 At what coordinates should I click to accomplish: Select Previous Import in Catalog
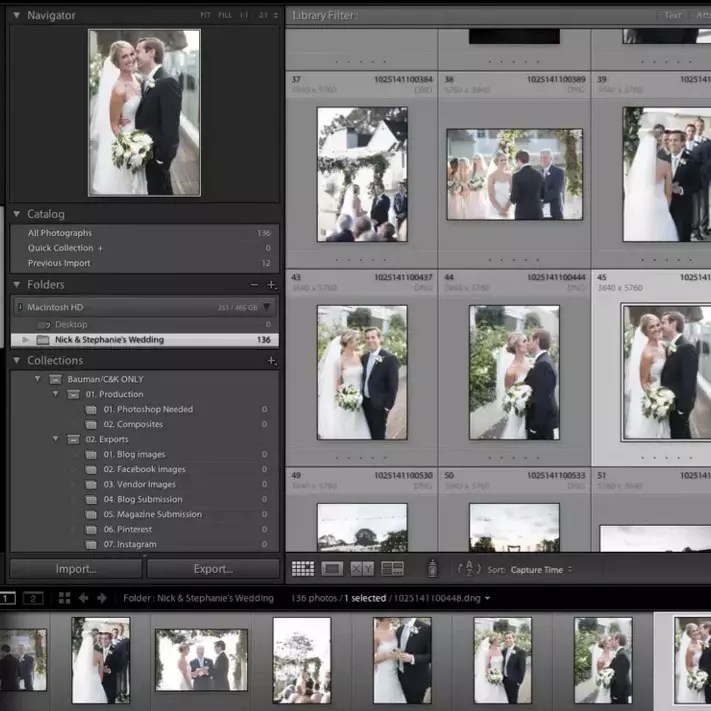[145, 263]
